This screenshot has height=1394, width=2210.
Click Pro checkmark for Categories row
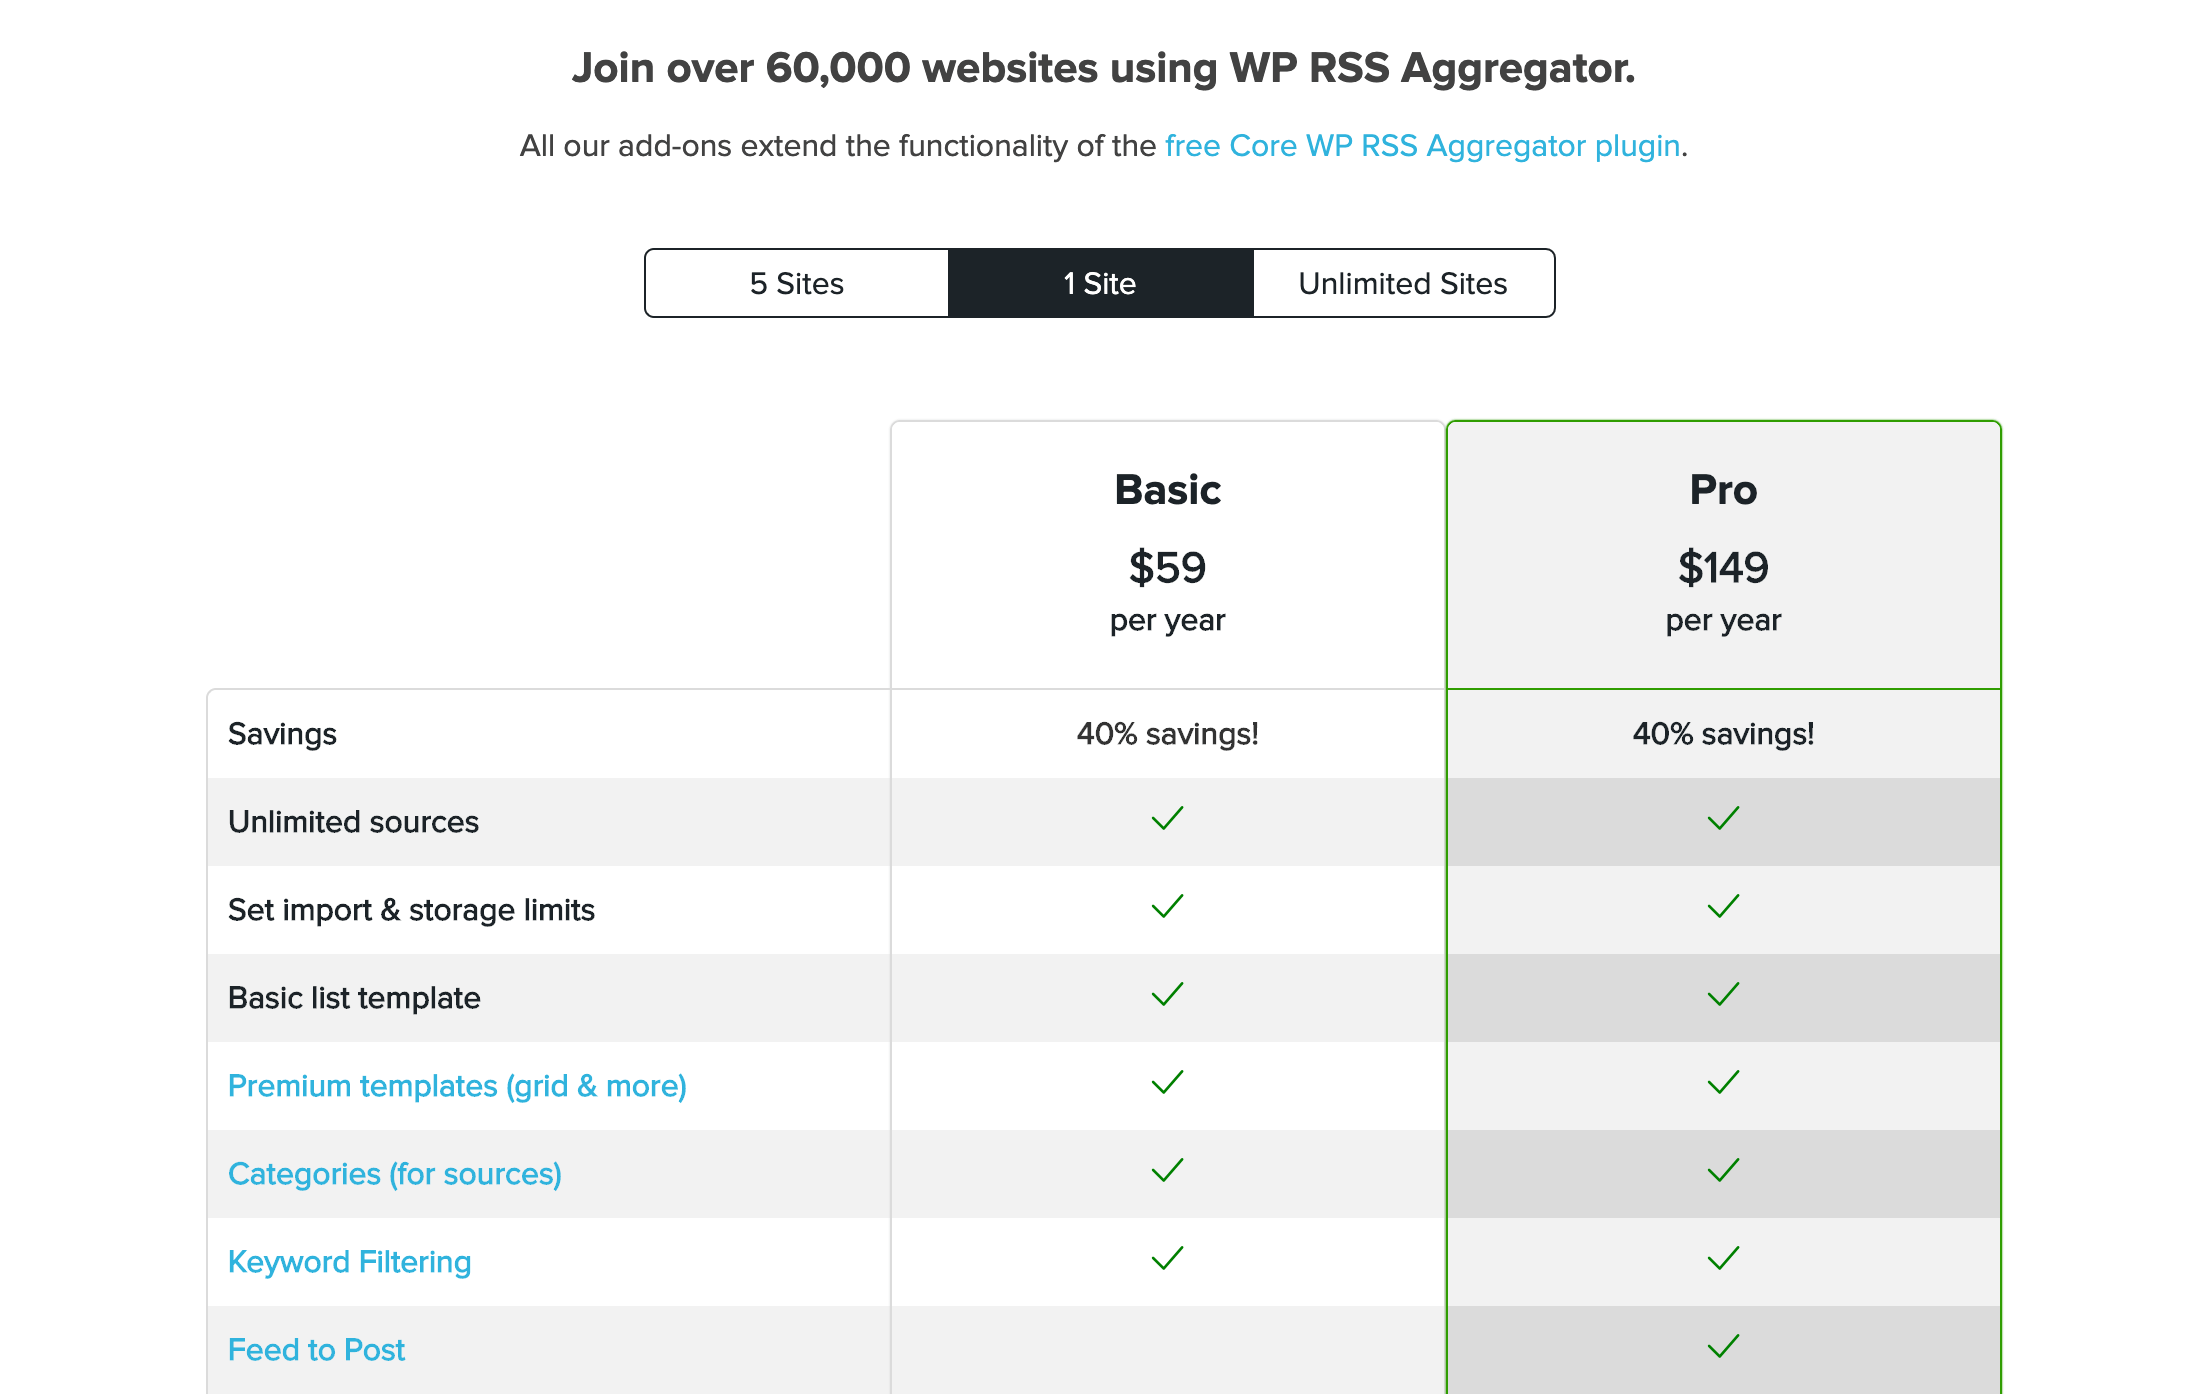coord(1723,1171)
